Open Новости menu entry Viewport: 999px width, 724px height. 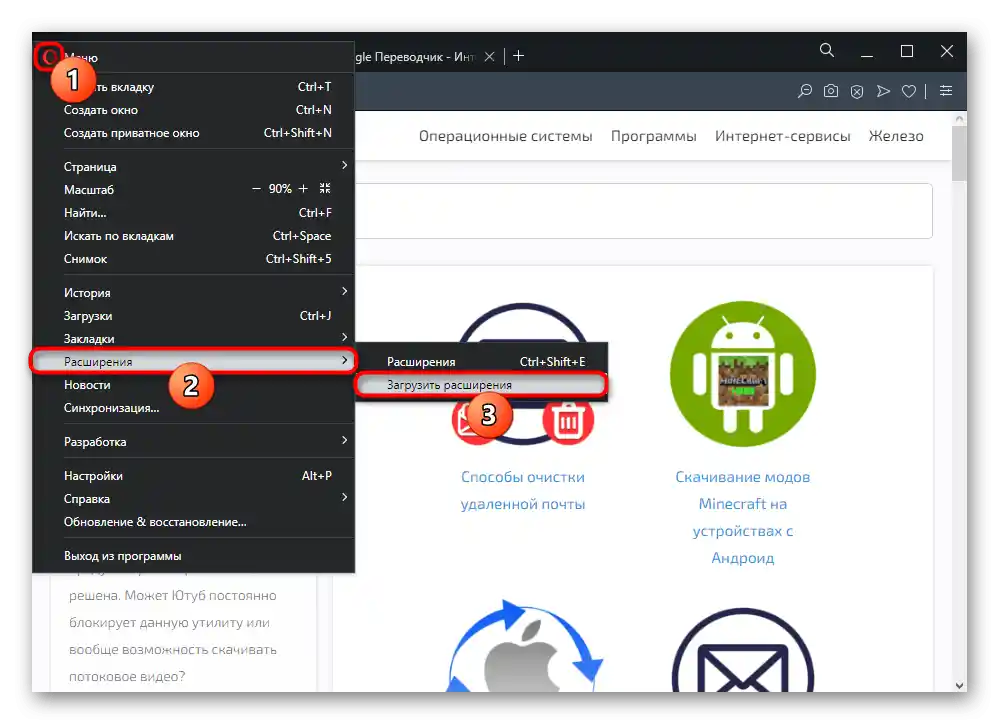tap(194, 385)
